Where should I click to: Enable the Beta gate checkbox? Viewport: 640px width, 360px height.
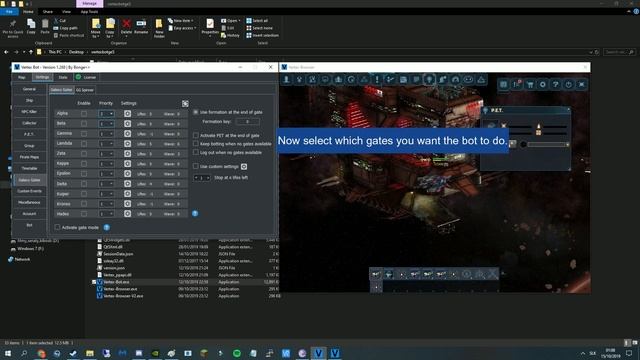[x=84, y=123]
